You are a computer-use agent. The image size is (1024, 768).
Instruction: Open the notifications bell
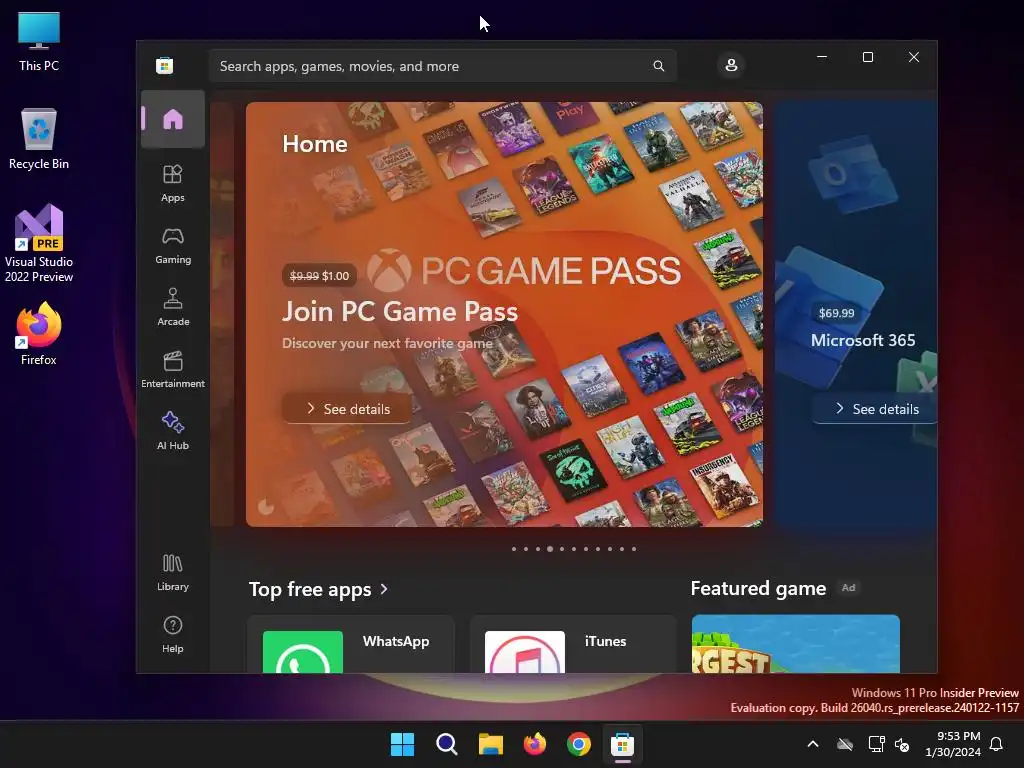[997, 744]
